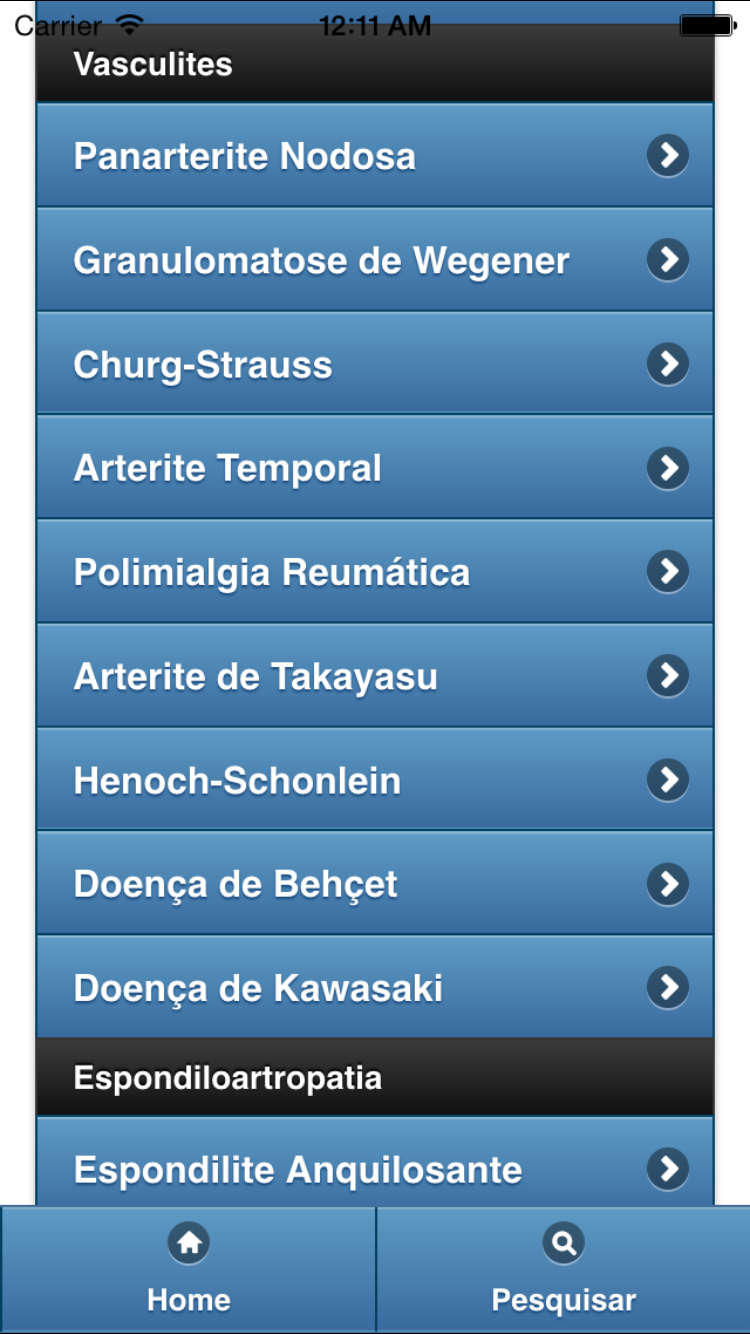The height and width of the screenshot is (1334, 750).
Task: Switch to the Pesquisar tab label
Action: tap(564, 1300)
